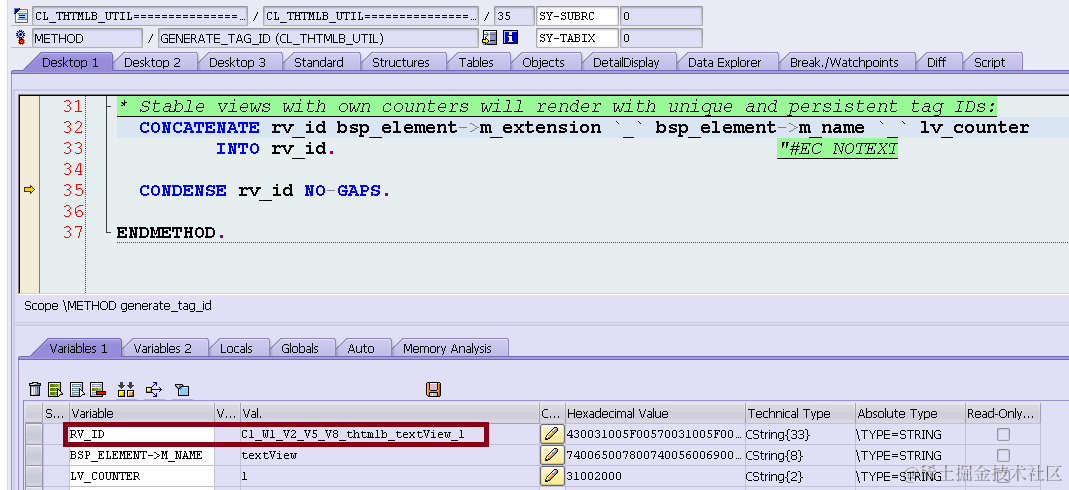
Task: Click the Technical Type column header
Action: coord(800,413)
